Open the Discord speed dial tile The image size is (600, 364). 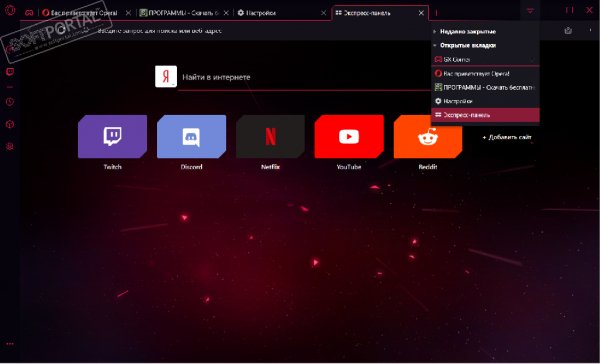(191, 136)
